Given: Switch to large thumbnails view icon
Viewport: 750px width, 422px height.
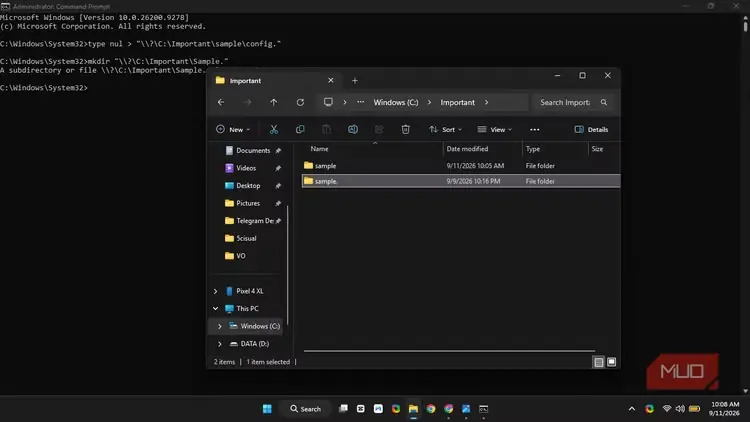Looking at the screenshot, I should [x=611, y=362].
